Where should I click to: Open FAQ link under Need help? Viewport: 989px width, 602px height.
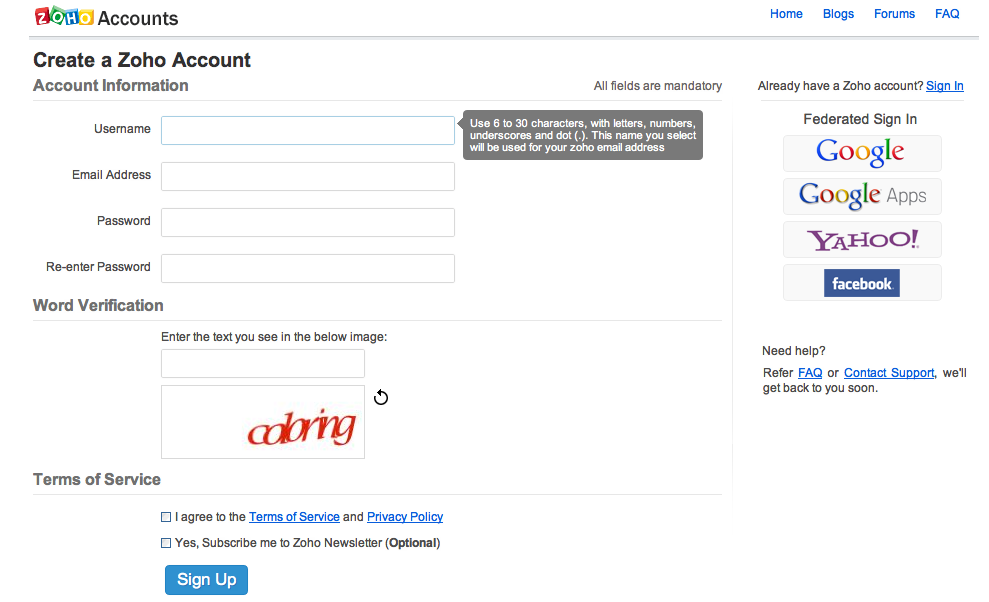pos(810,373)
